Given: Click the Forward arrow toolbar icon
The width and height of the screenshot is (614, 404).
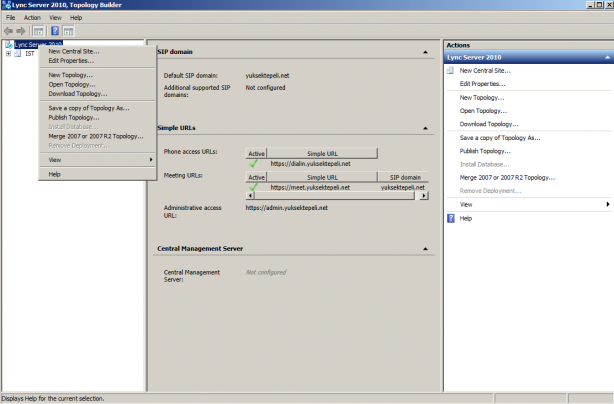Looking at the screenshot, I should (x=21, y=31).
